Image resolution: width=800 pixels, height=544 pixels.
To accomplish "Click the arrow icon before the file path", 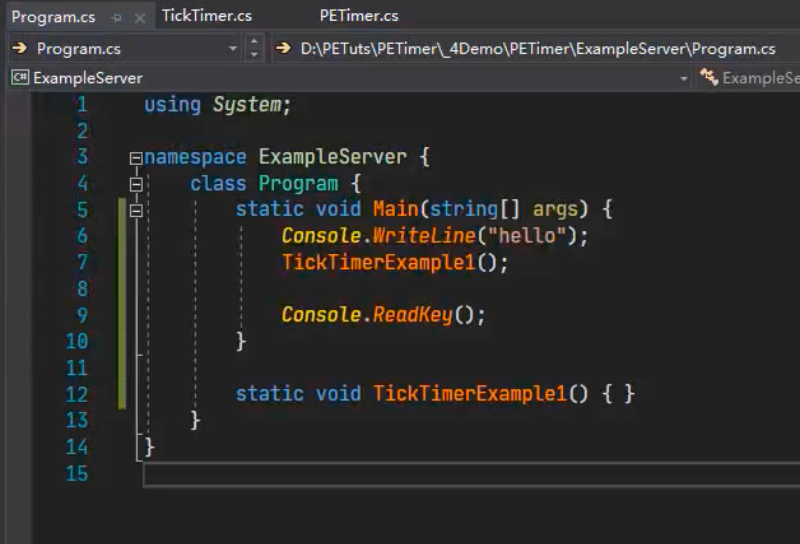I will click(x=284, y=48).
